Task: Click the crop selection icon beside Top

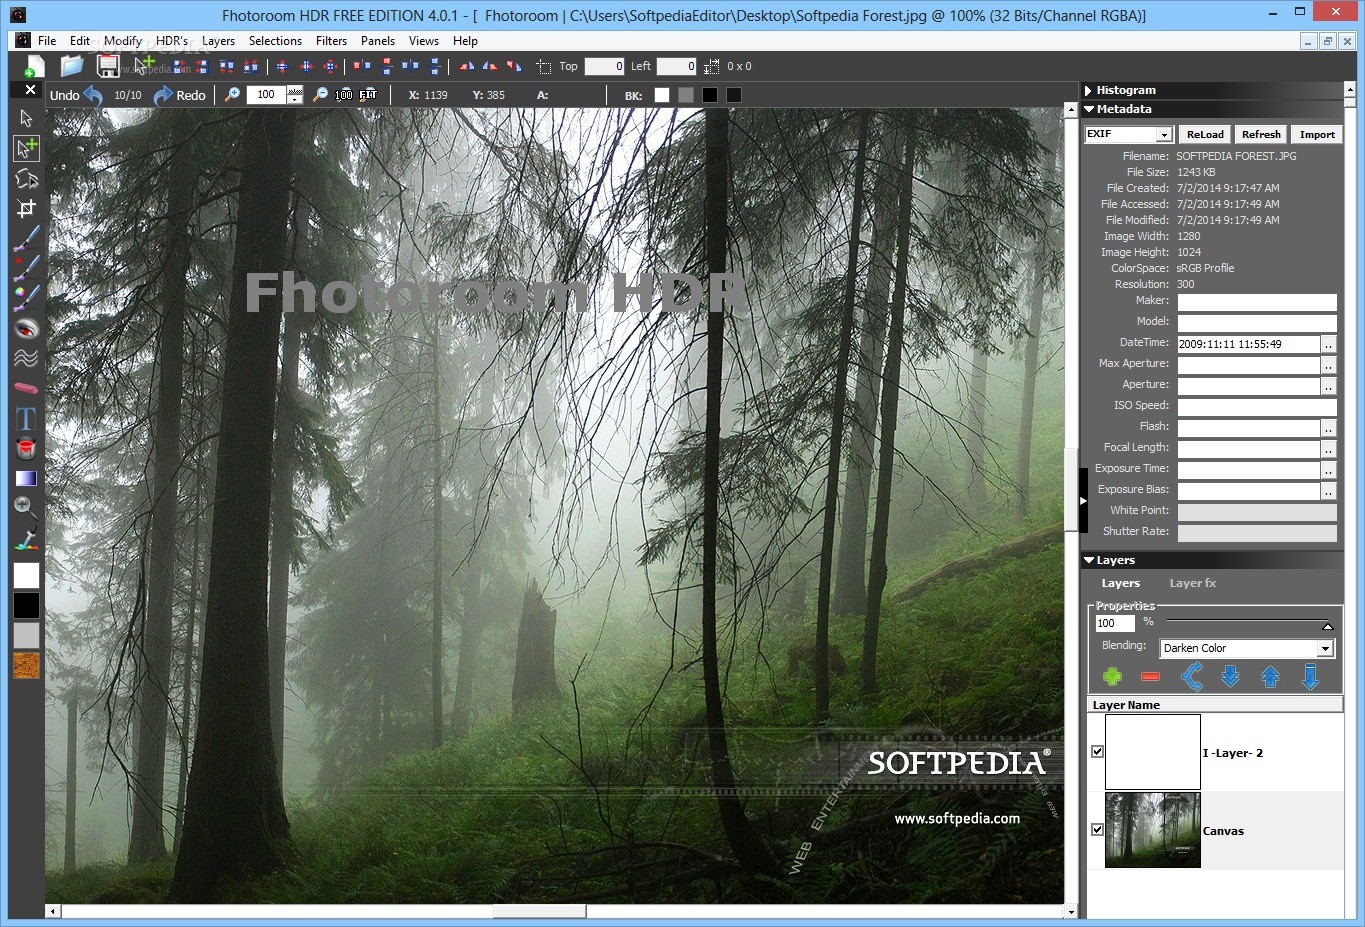Action: (x=544, y=67)
